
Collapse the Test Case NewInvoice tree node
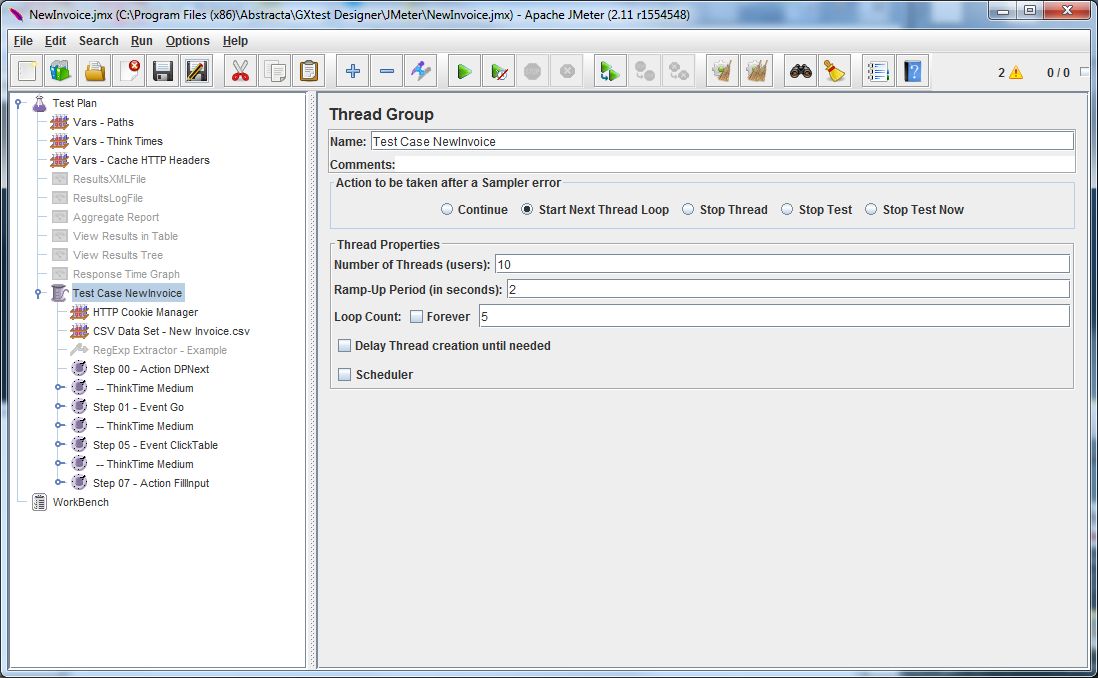coord(38,294)
